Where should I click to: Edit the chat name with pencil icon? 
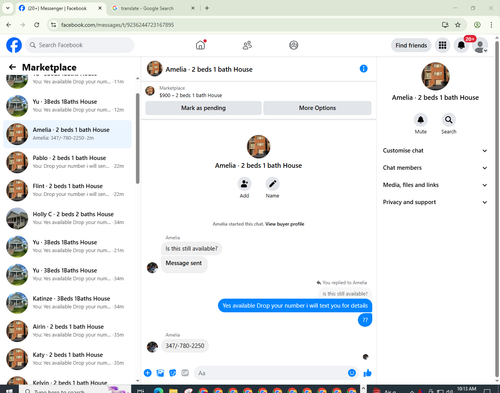[272, 184]
